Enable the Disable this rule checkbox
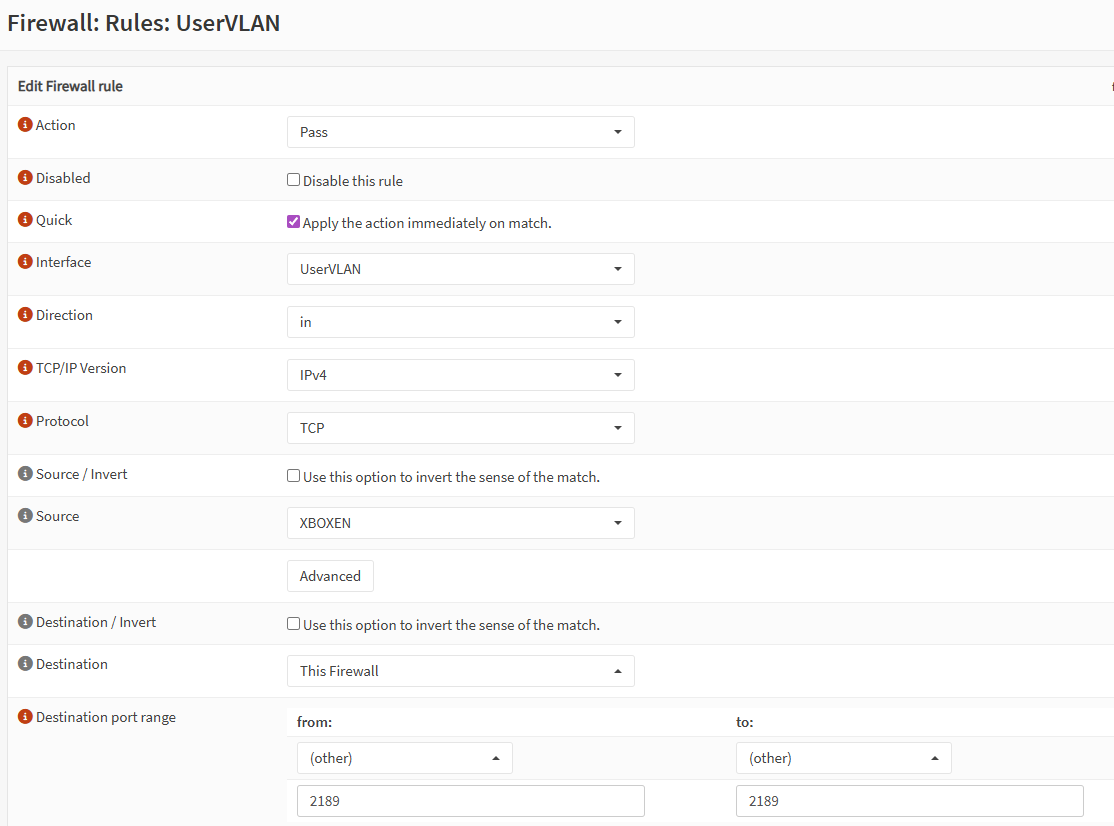Screen dimensions: 1114x826 pos(294,180)
